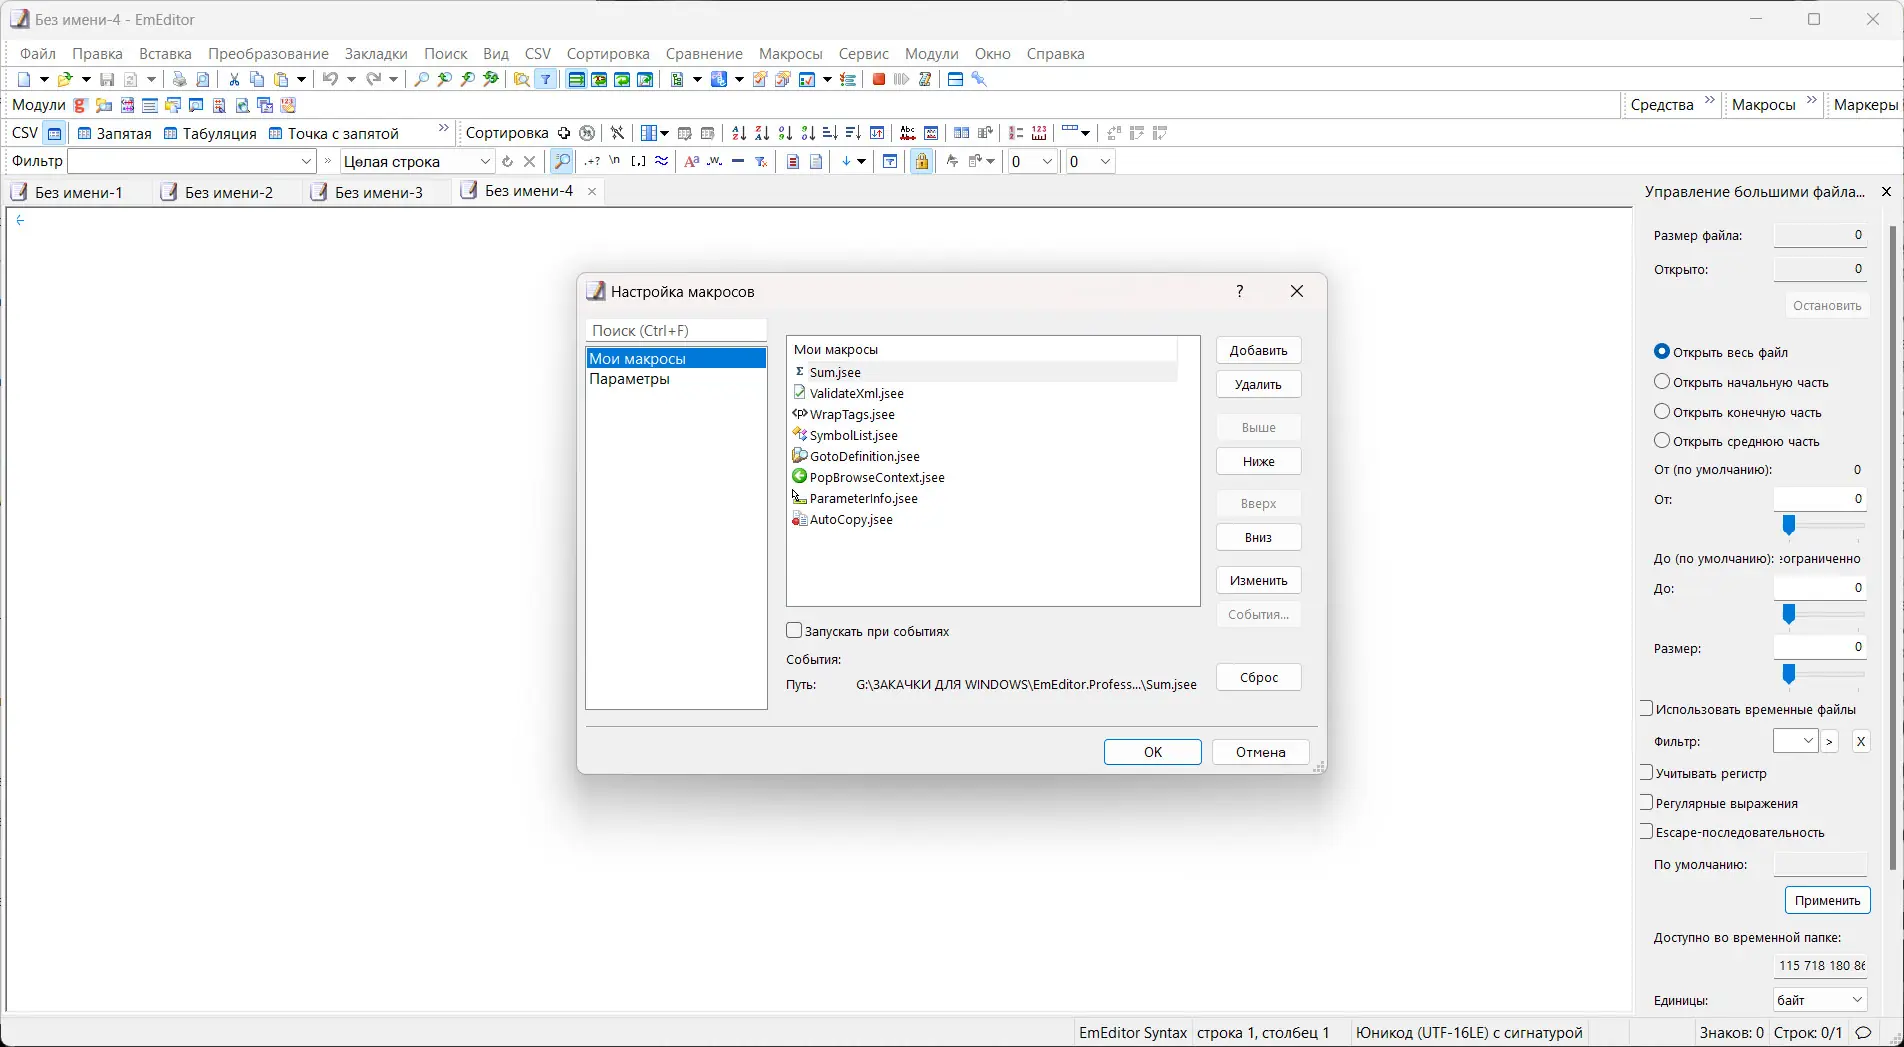The width and height of the screenshot is (1904, 1047).
Task: Click the Copy icon in toolbar
Action: point(257,80)
